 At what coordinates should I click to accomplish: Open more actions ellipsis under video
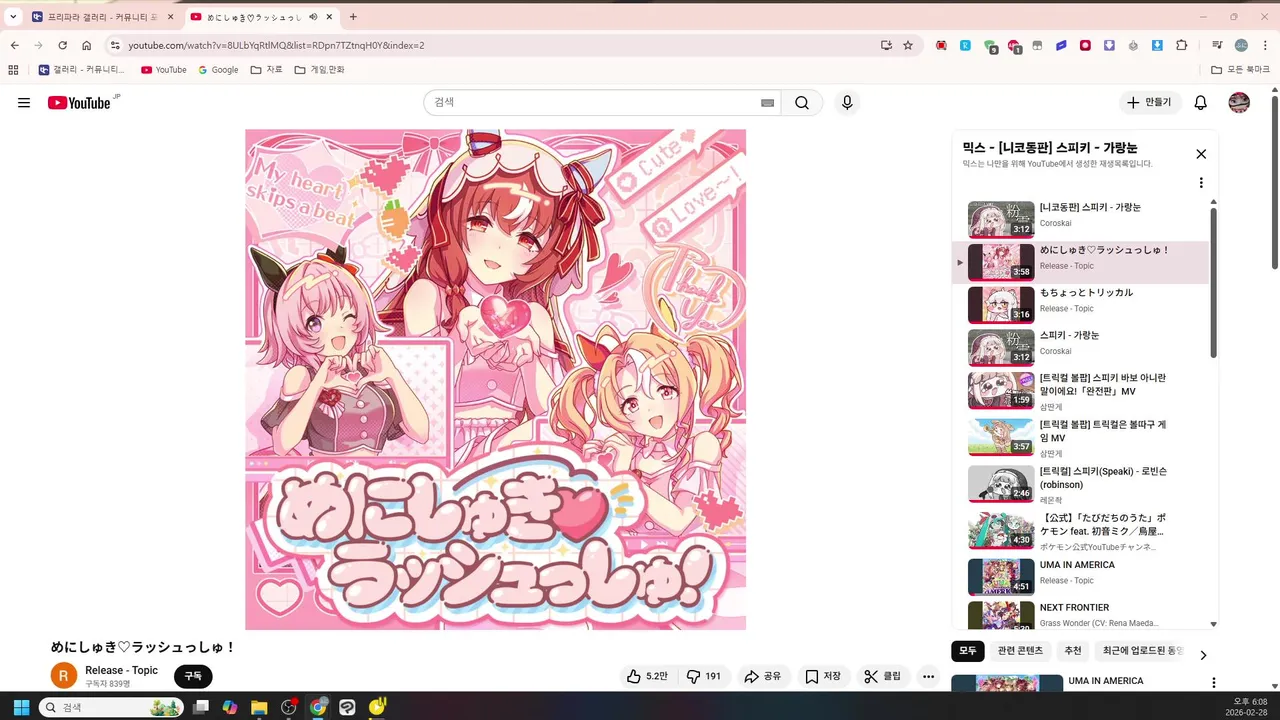pos(928,677)
